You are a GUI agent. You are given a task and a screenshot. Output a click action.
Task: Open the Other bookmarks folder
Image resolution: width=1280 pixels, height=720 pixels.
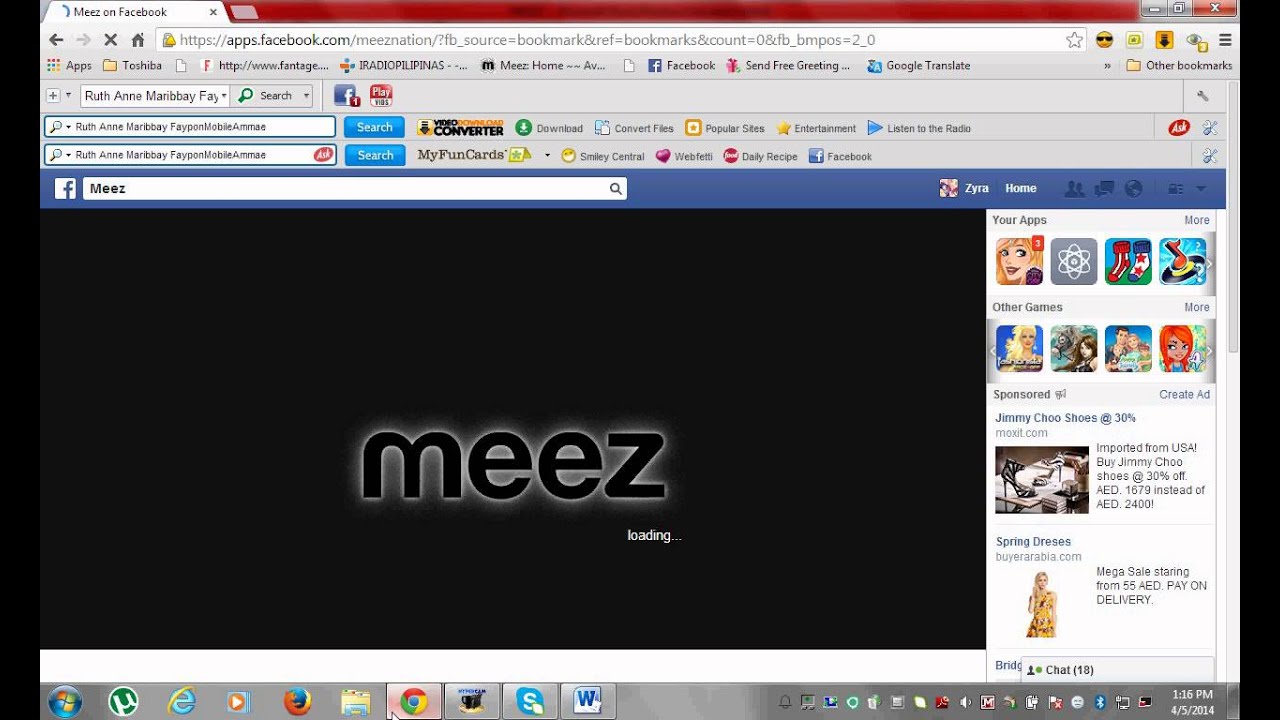(x=1178, y=66)
